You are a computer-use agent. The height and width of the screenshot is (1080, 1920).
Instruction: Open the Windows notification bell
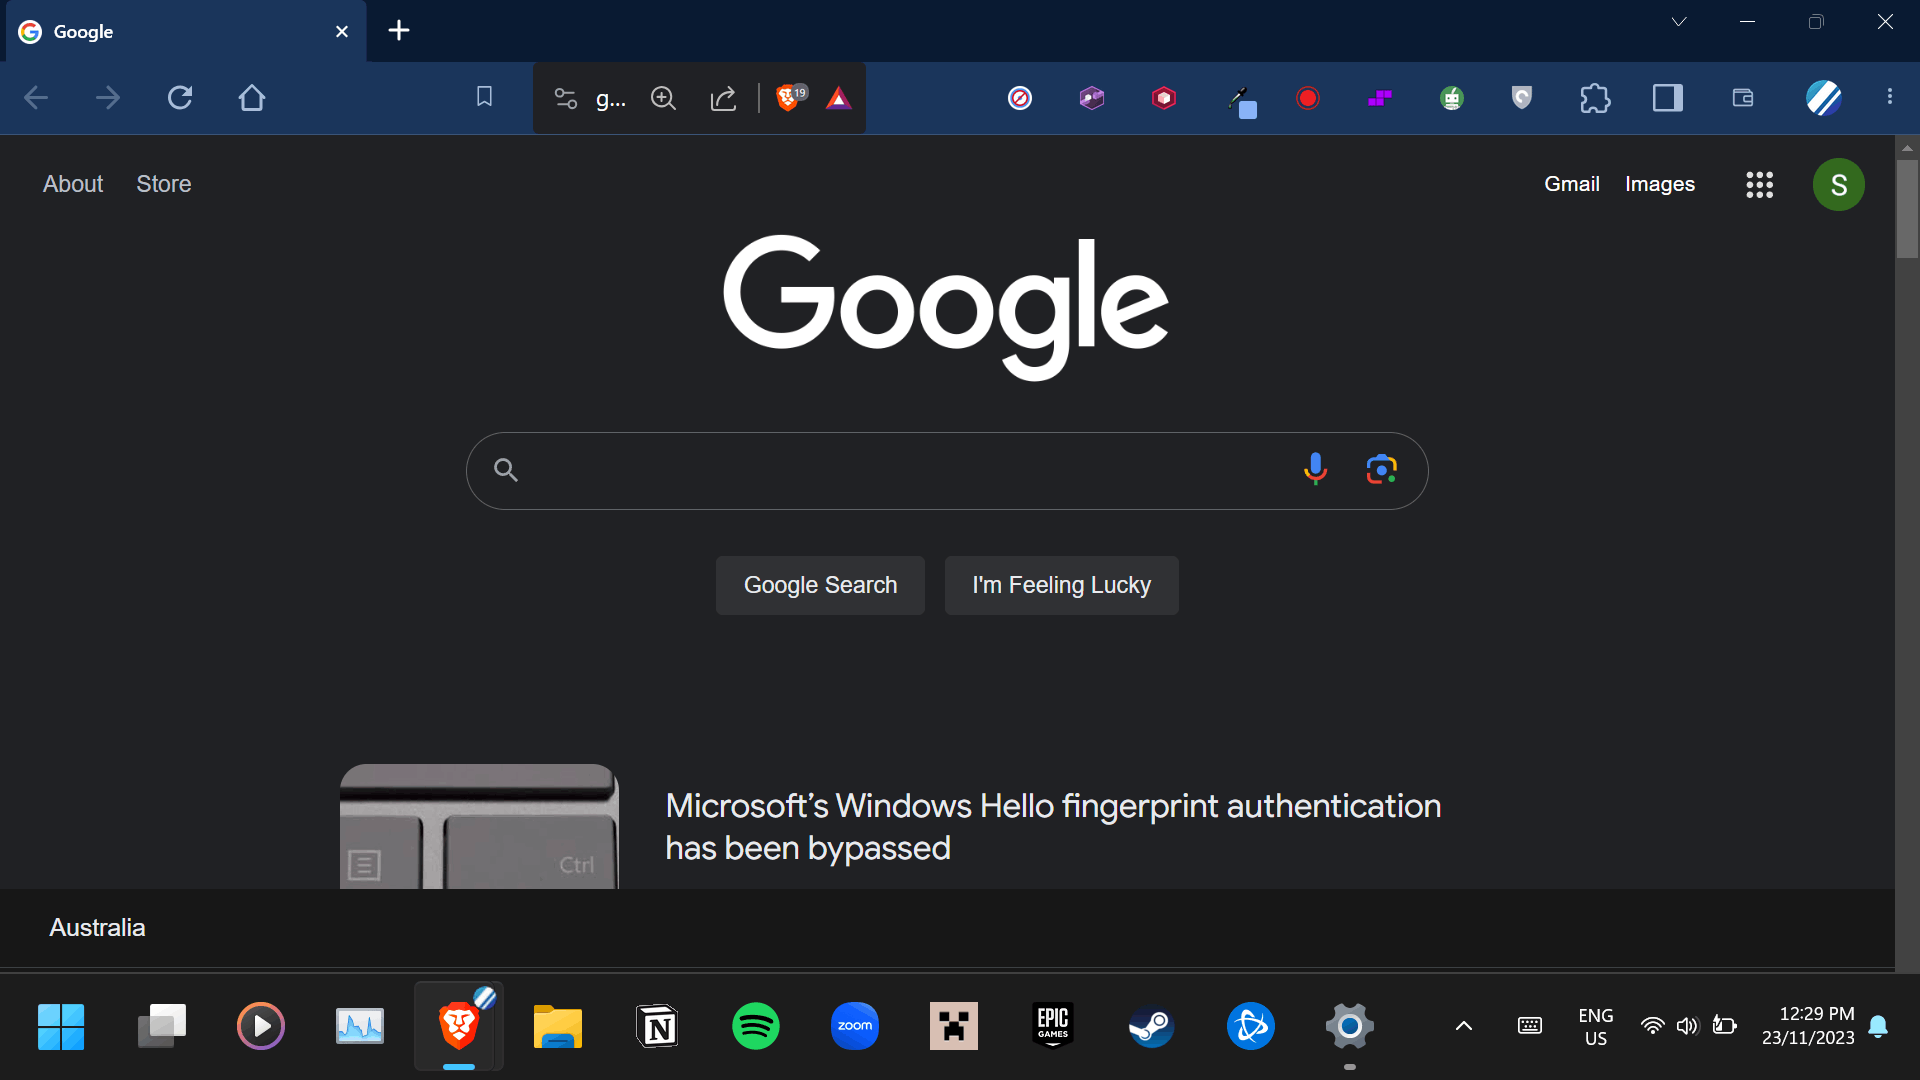coord(1879,1027)
